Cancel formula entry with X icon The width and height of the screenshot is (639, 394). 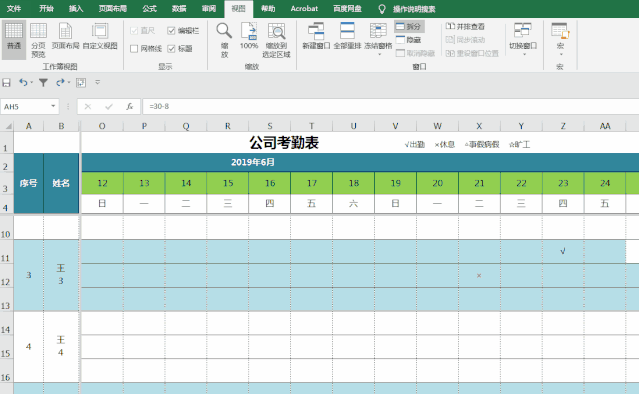88,107
